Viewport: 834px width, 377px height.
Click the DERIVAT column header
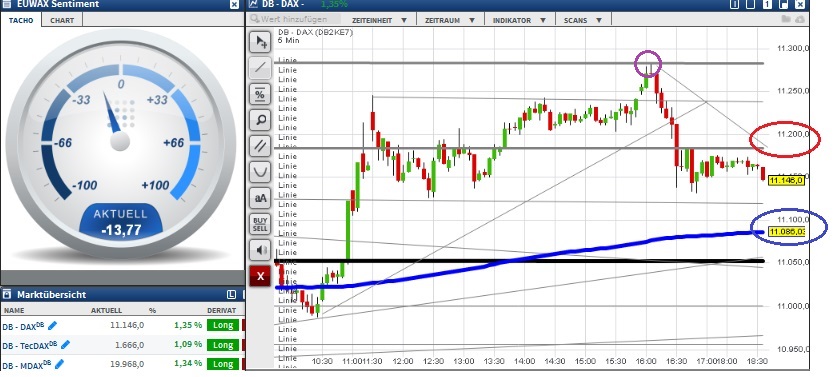pyautogui.click(x=221, y=311)
